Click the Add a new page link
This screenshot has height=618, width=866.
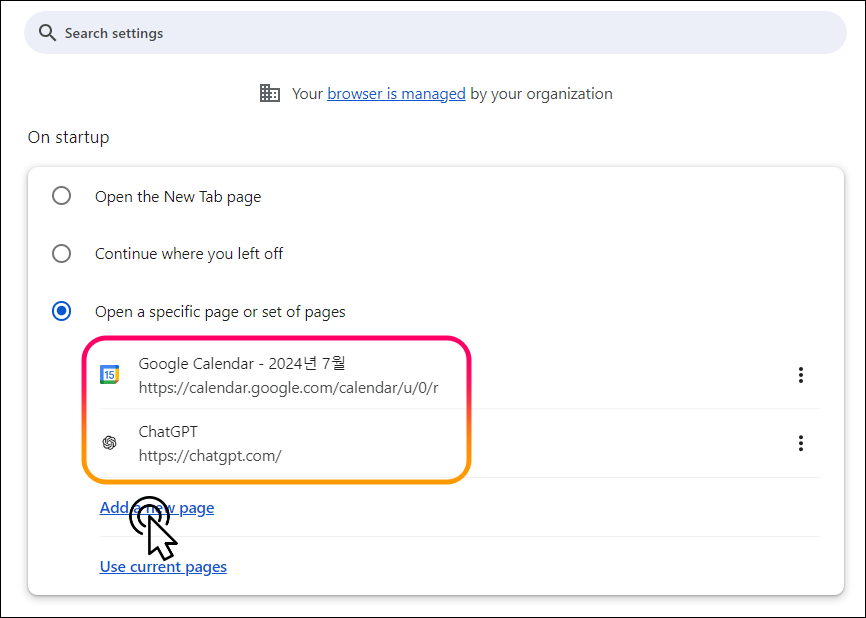click(x=157, y=508)
